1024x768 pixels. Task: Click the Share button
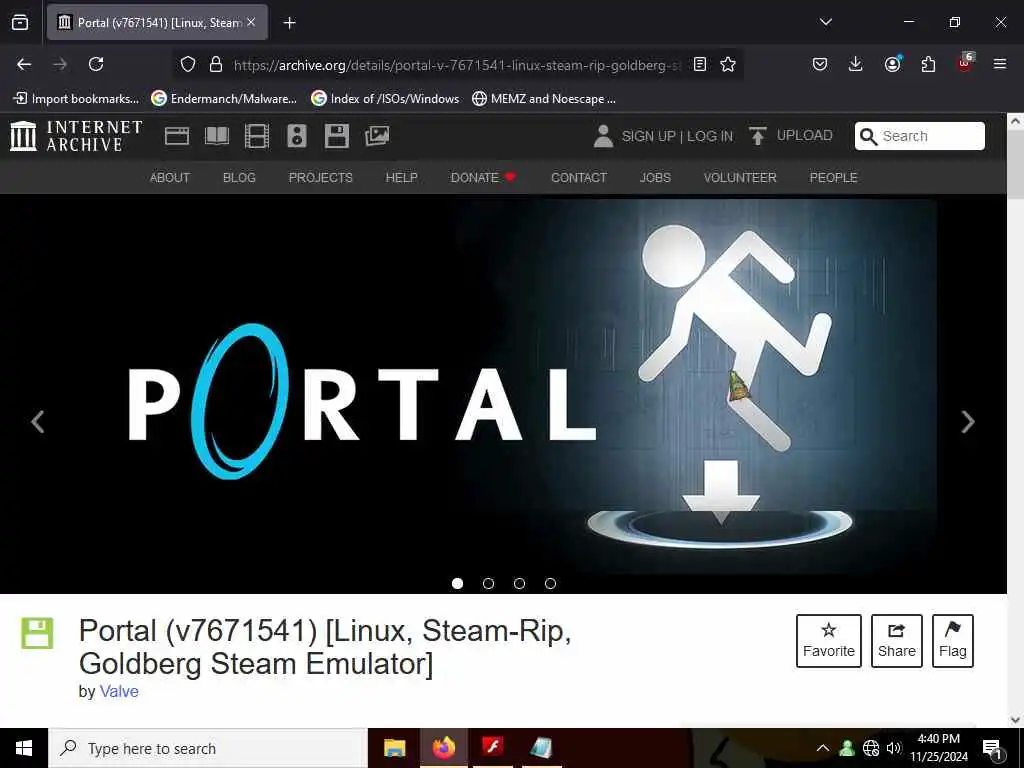tap(897, 641)
